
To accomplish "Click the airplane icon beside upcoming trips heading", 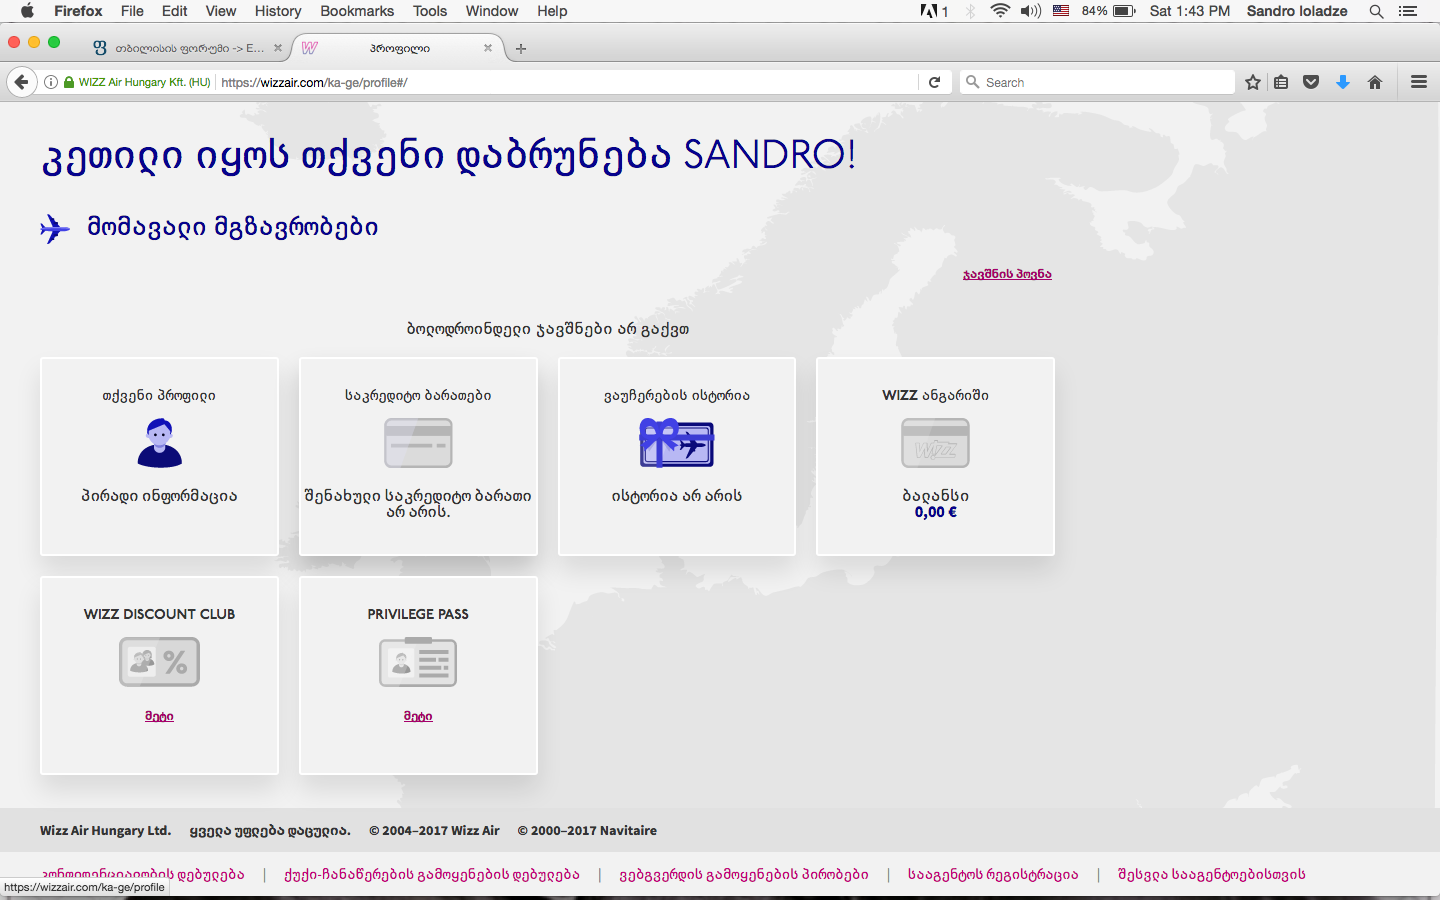I will (x=55, y=228).
